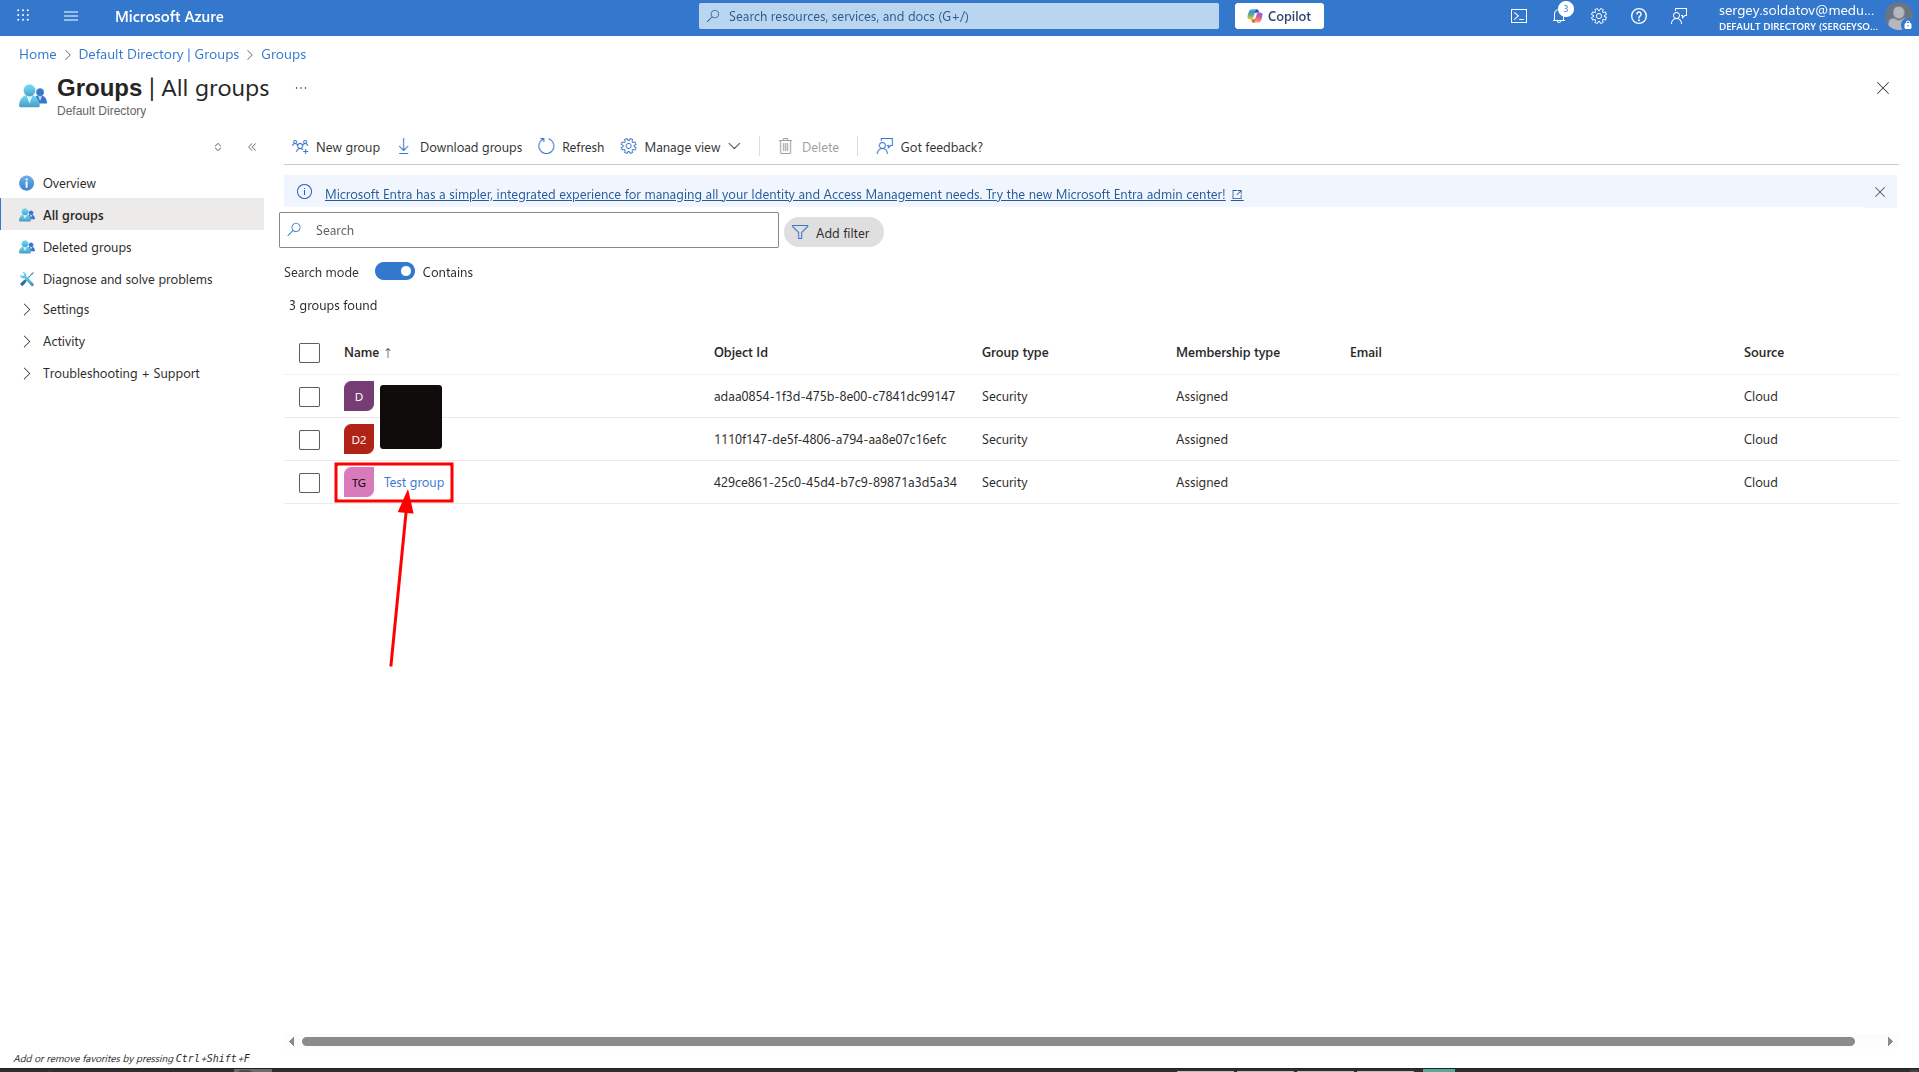Image resolution: width=1919 pixels, height=1072 pixels.
Task: Click Download groups
Action: [x=460, y=147]
